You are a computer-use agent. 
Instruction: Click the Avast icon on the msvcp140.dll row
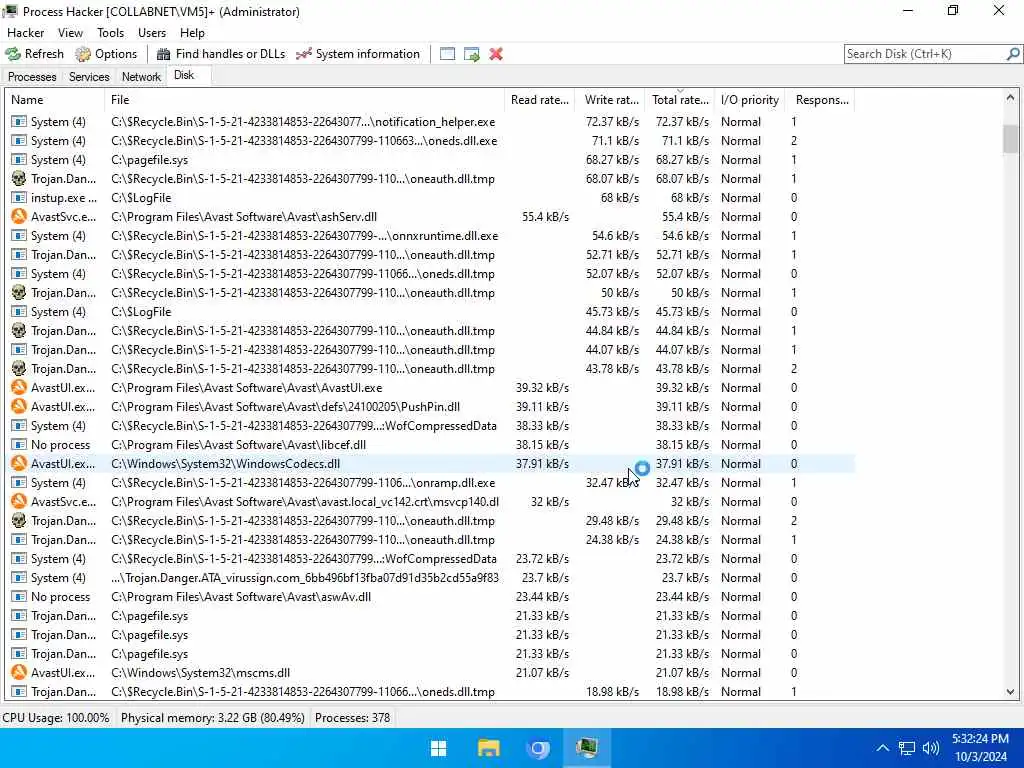coord(19,501)
